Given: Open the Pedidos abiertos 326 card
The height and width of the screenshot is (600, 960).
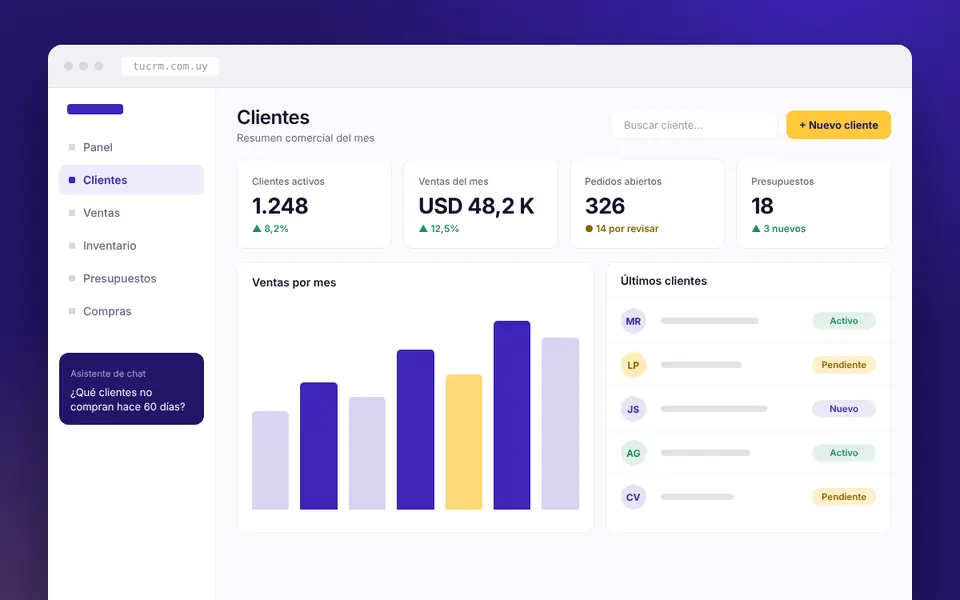Looking at the screenshot, I should (x=647, y=204).
